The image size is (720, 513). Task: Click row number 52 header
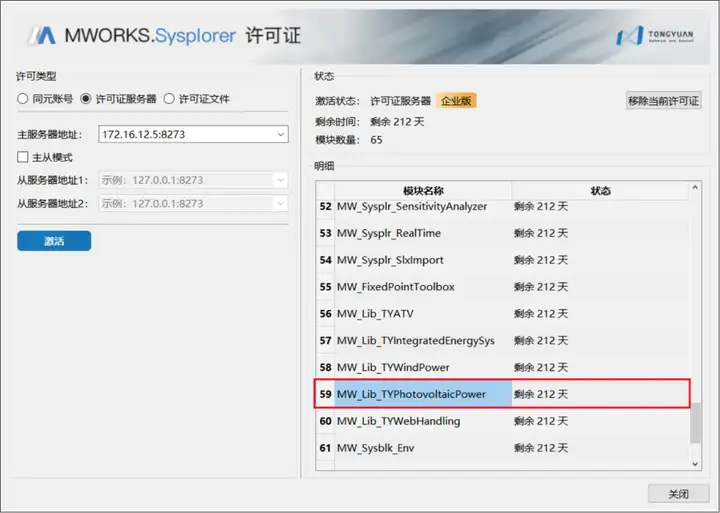(x=326, y=207)
